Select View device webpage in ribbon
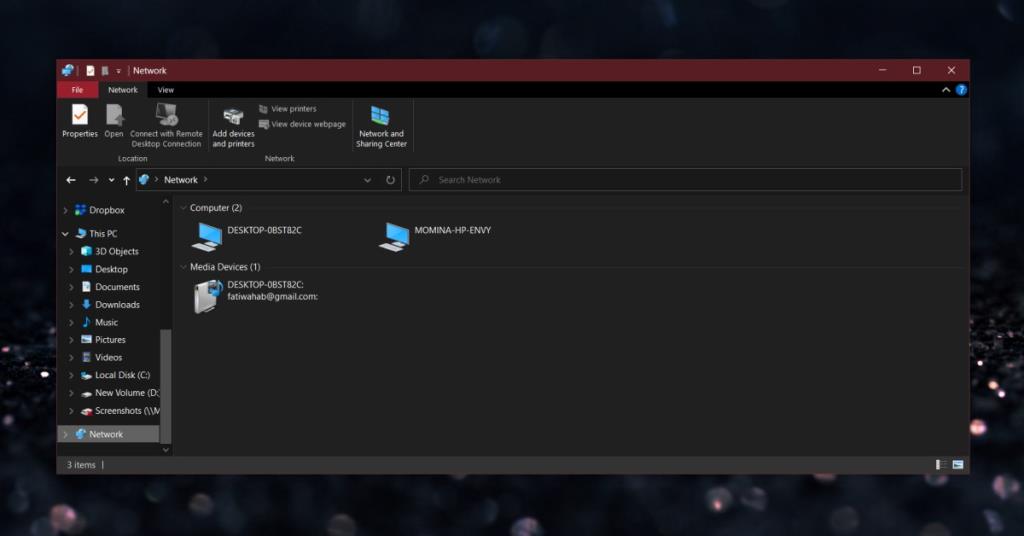 302,124
